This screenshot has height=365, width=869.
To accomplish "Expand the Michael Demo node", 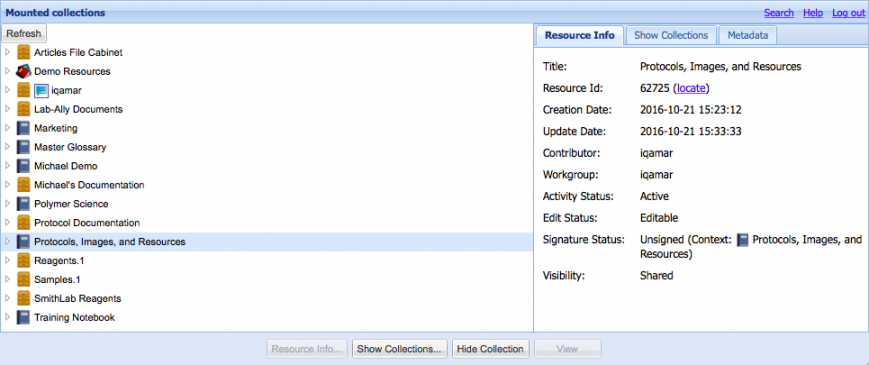I will click(7, 166).
